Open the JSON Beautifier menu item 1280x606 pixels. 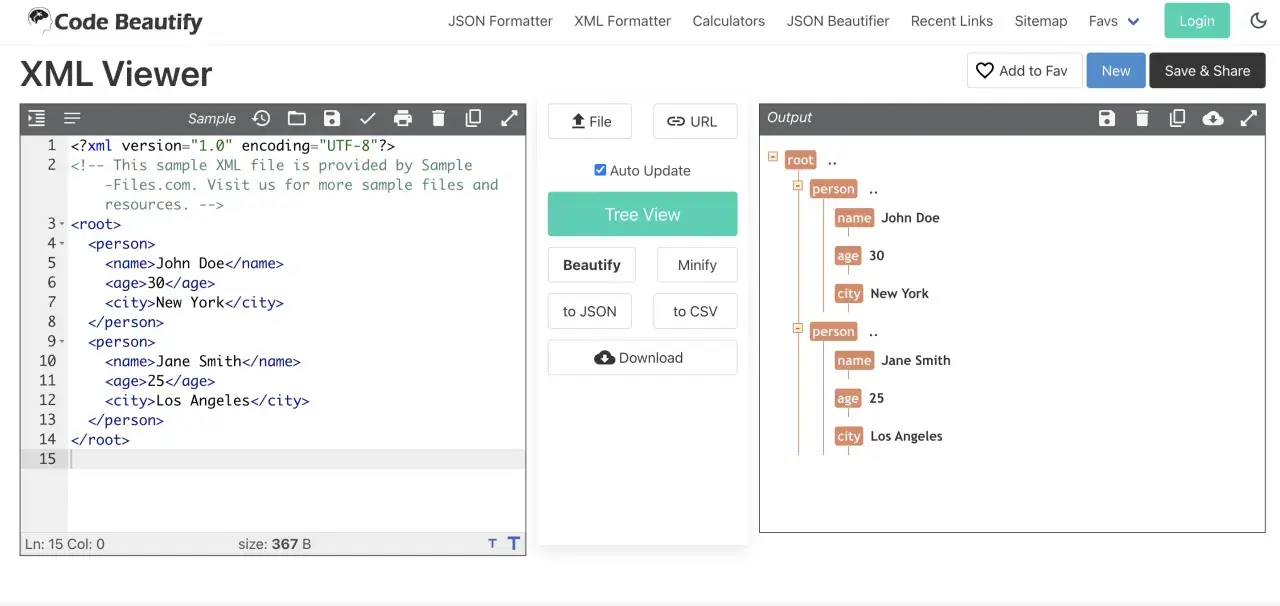838,20
